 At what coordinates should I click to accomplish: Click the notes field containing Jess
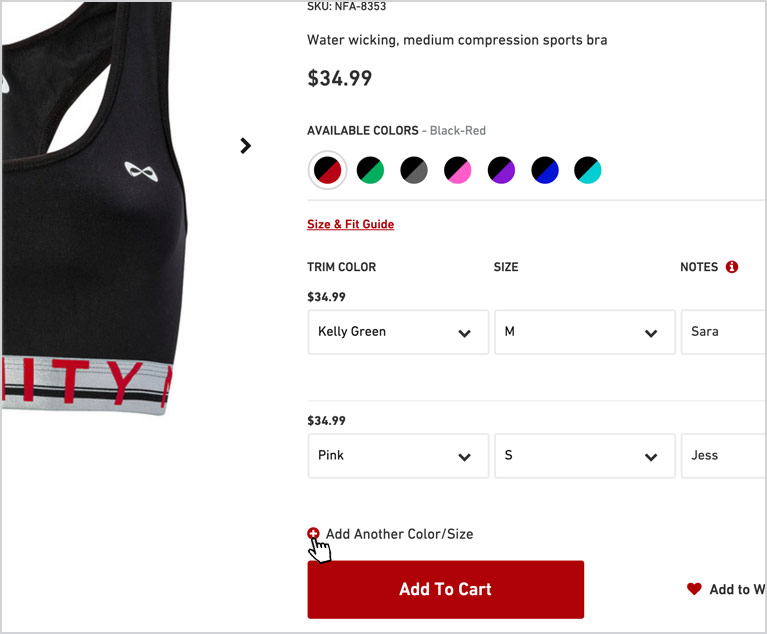point(723,455)
